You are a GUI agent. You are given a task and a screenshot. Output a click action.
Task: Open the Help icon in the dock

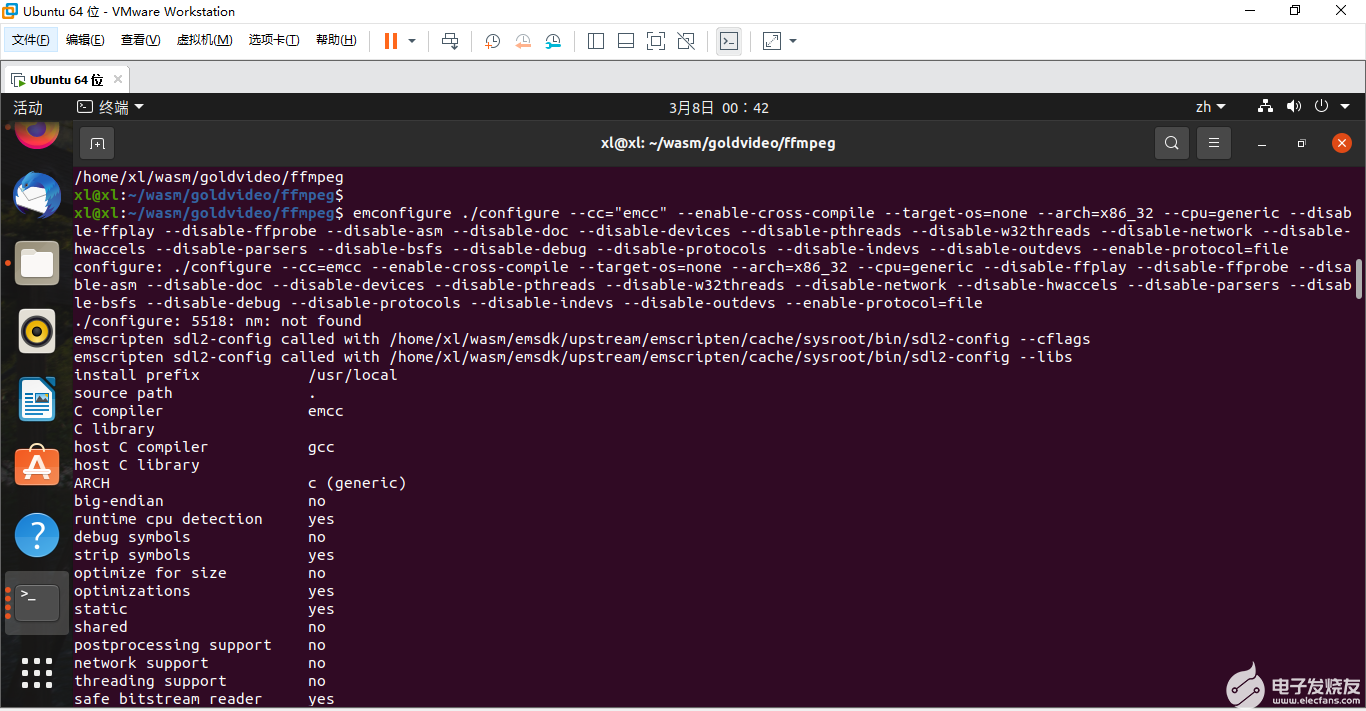click(x=37, y=535)
